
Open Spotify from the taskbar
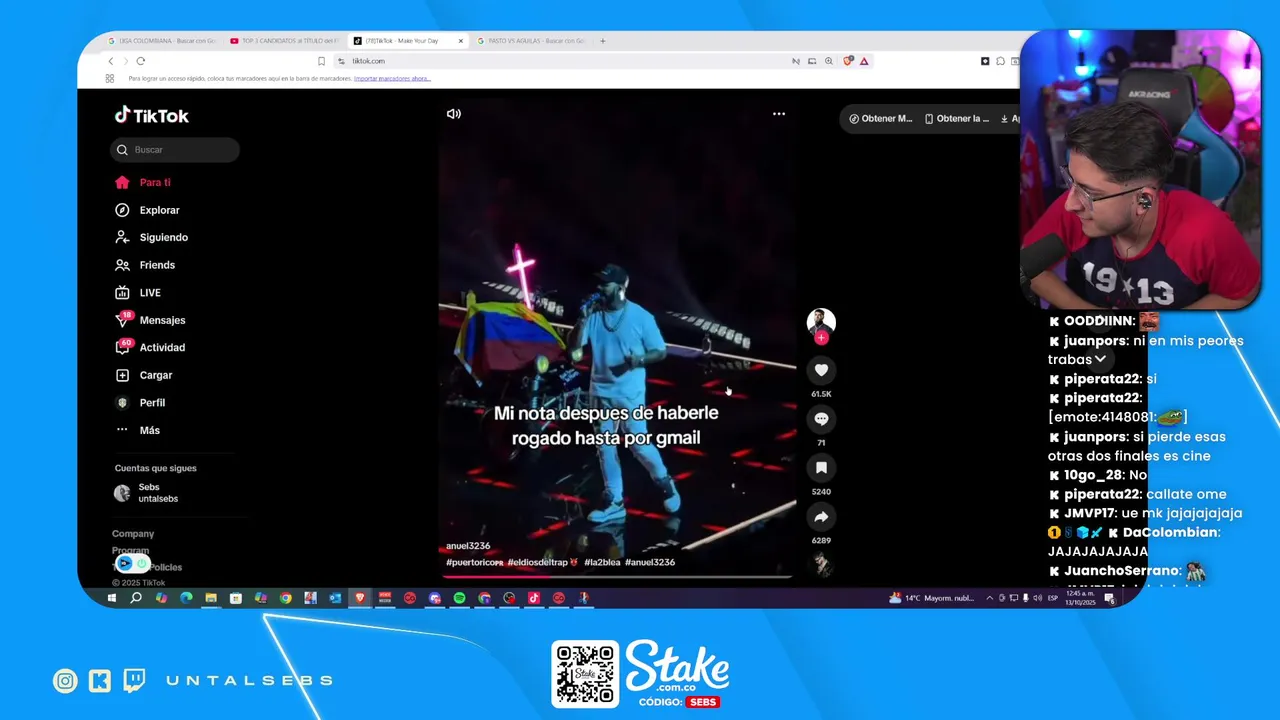(x=460, y=598)
